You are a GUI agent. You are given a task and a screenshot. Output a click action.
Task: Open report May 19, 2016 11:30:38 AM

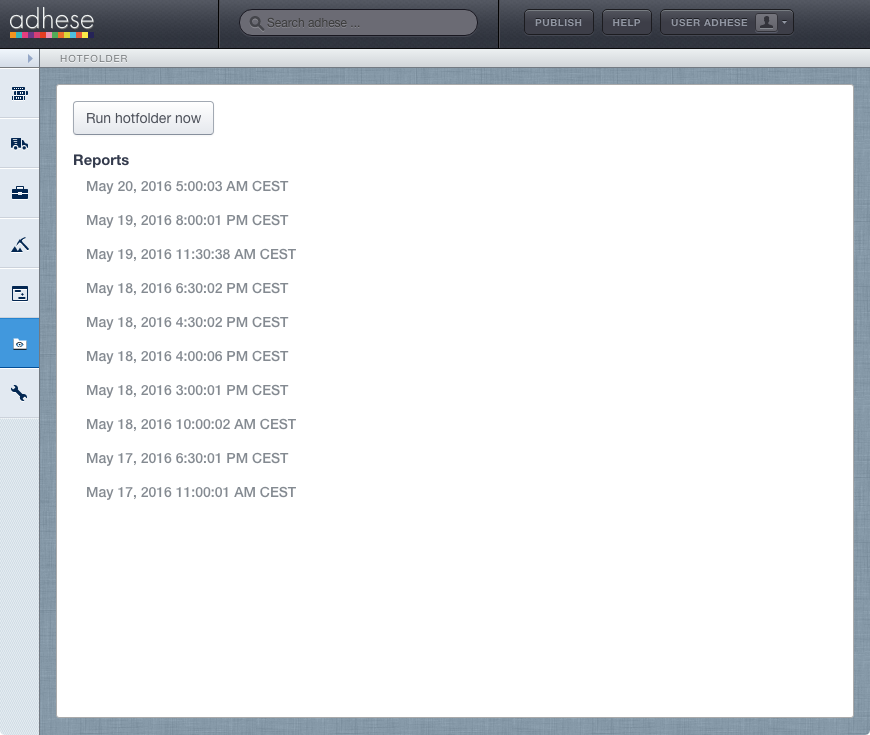pos(191,254)
